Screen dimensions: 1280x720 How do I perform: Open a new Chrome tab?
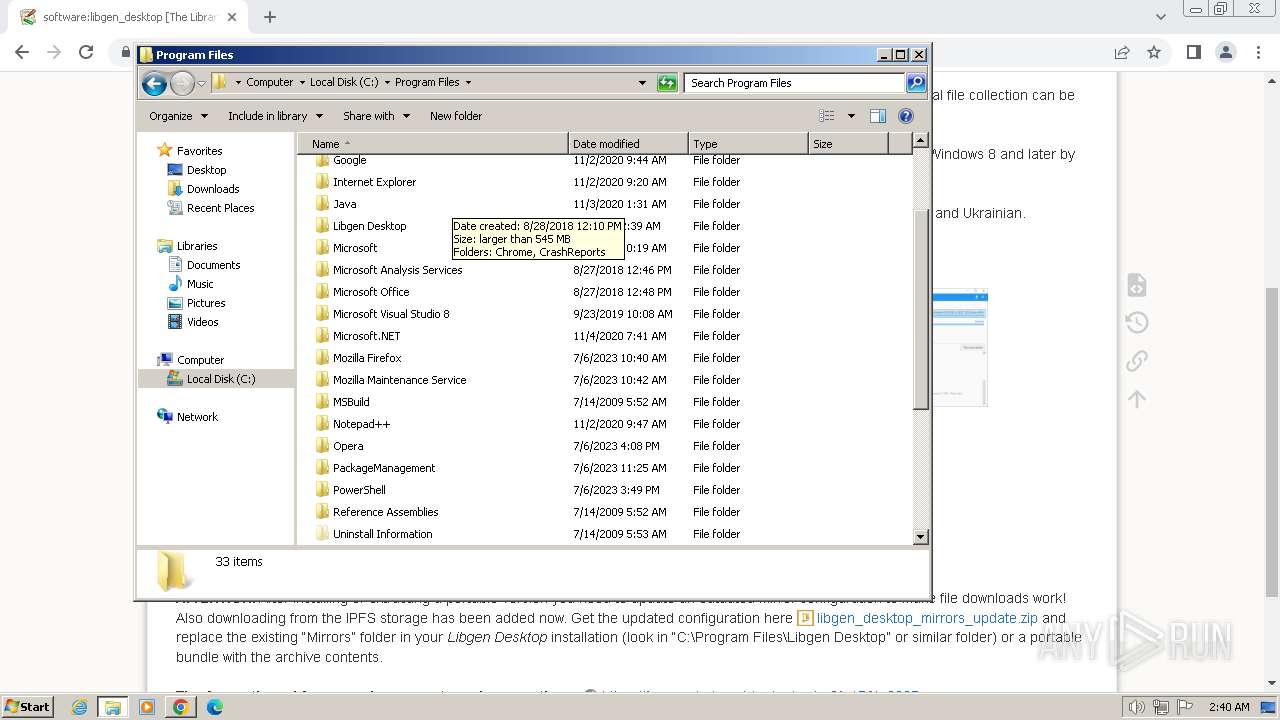coord(270,17)
